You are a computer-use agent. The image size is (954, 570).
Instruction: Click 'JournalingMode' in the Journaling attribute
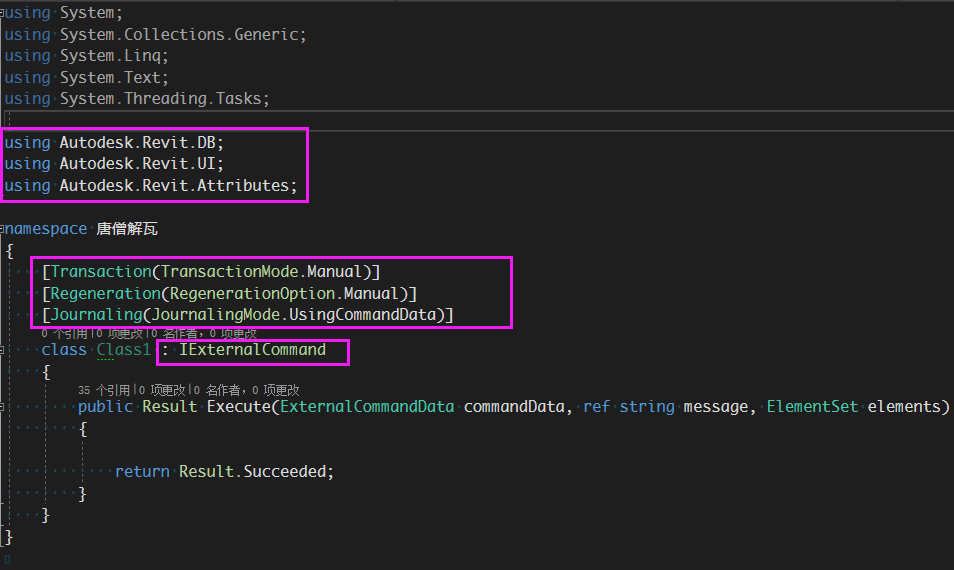click(x=215, y=315)
